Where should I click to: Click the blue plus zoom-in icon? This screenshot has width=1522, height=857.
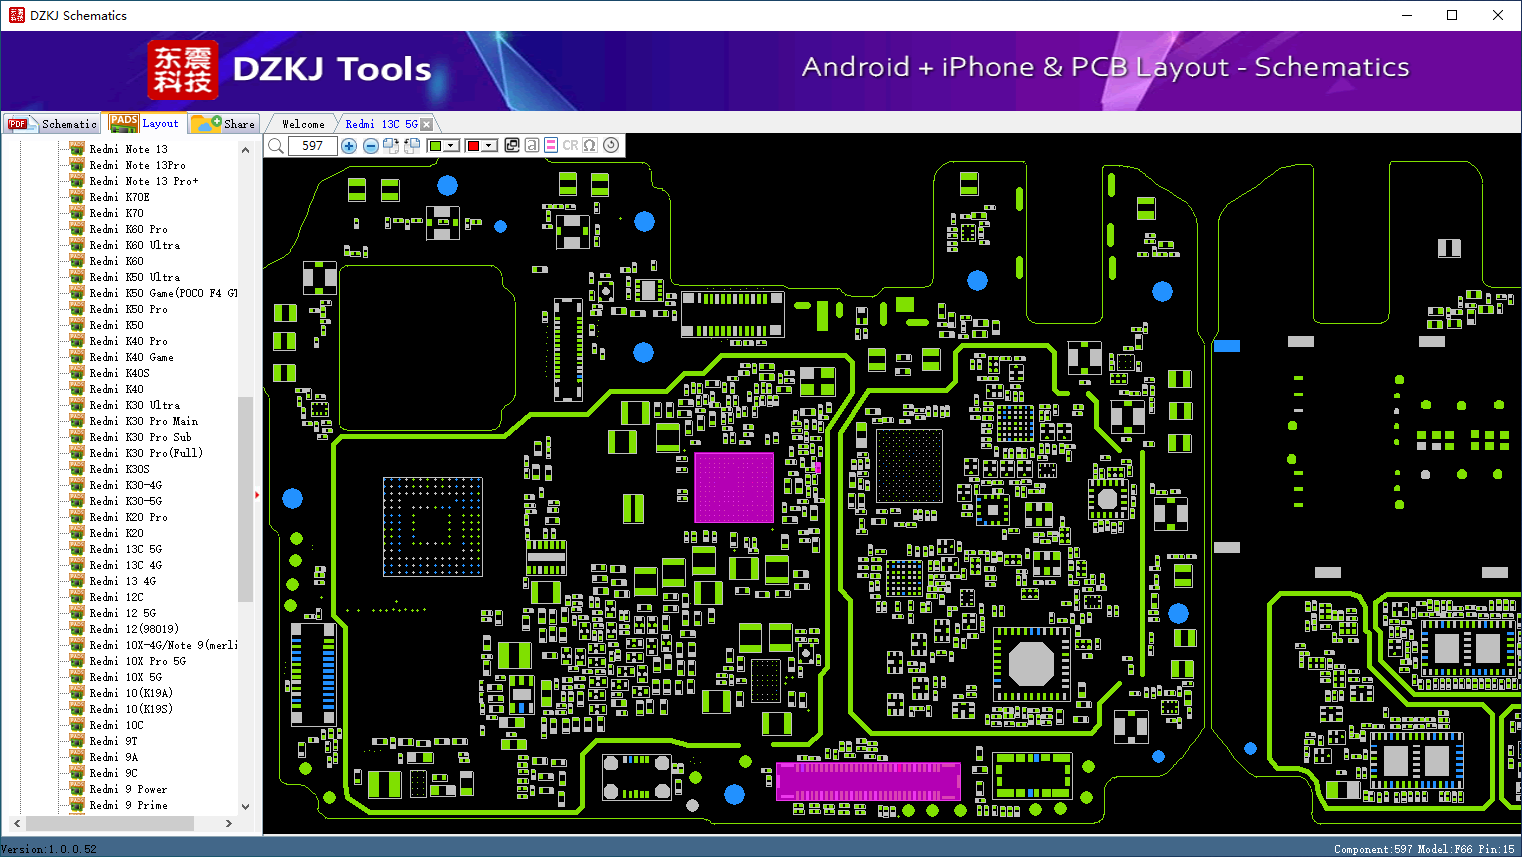pos(349,146)
